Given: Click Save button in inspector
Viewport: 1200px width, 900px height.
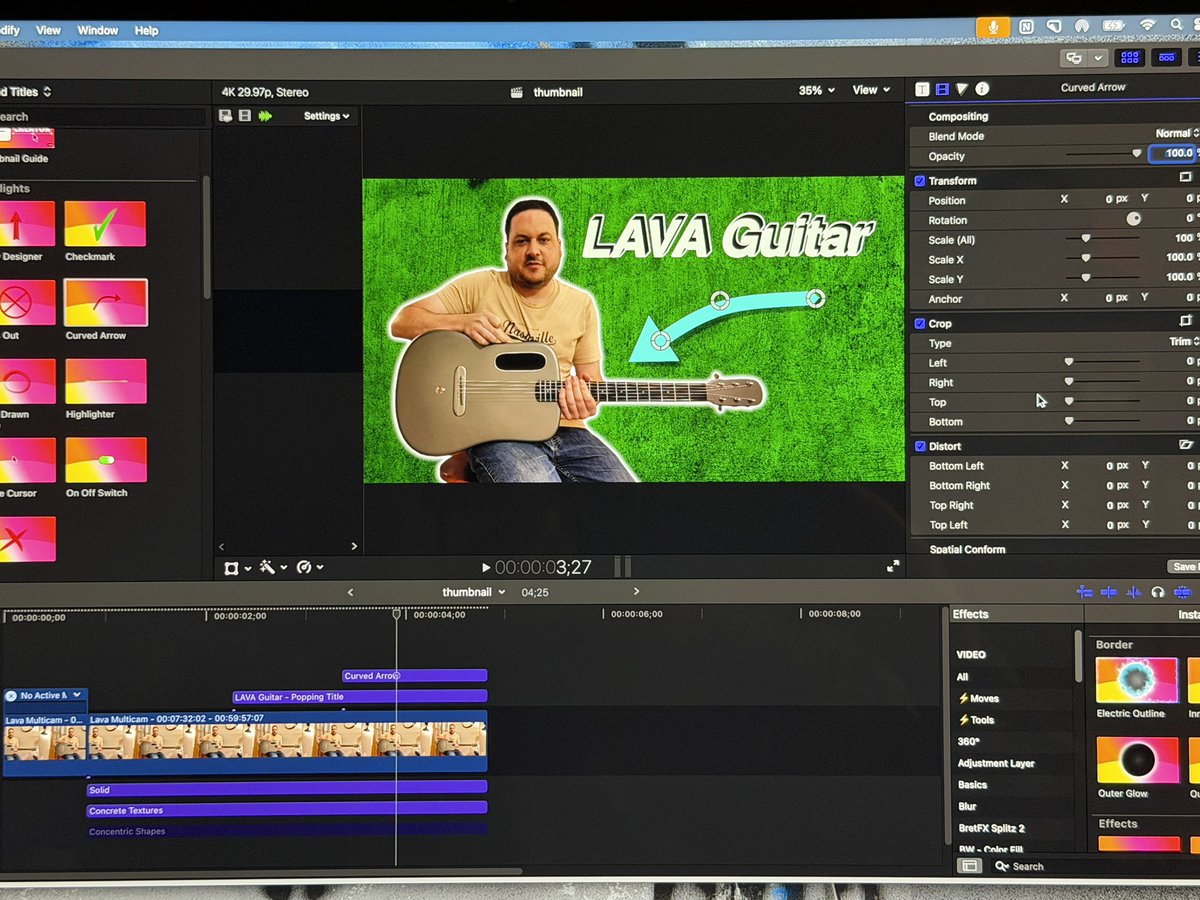Looking at the screenshot, I should click(1184, 566).
